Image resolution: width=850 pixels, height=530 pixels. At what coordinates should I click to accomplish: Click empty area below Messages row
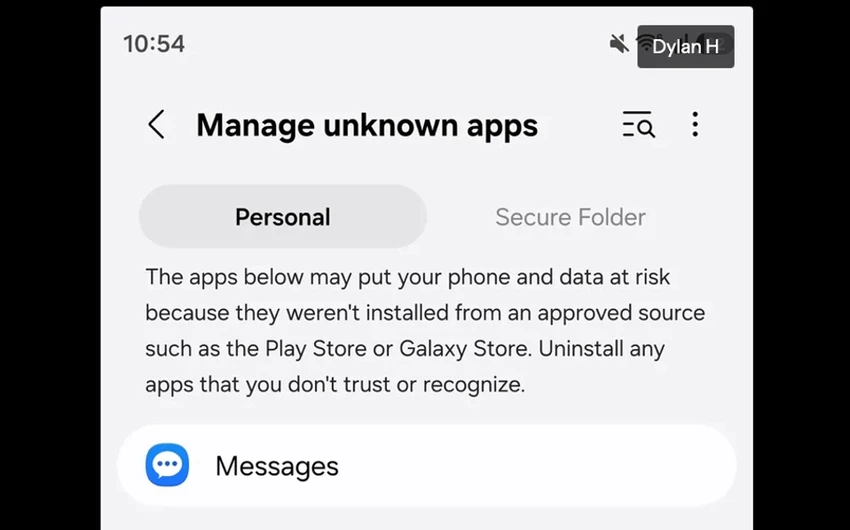426,518
